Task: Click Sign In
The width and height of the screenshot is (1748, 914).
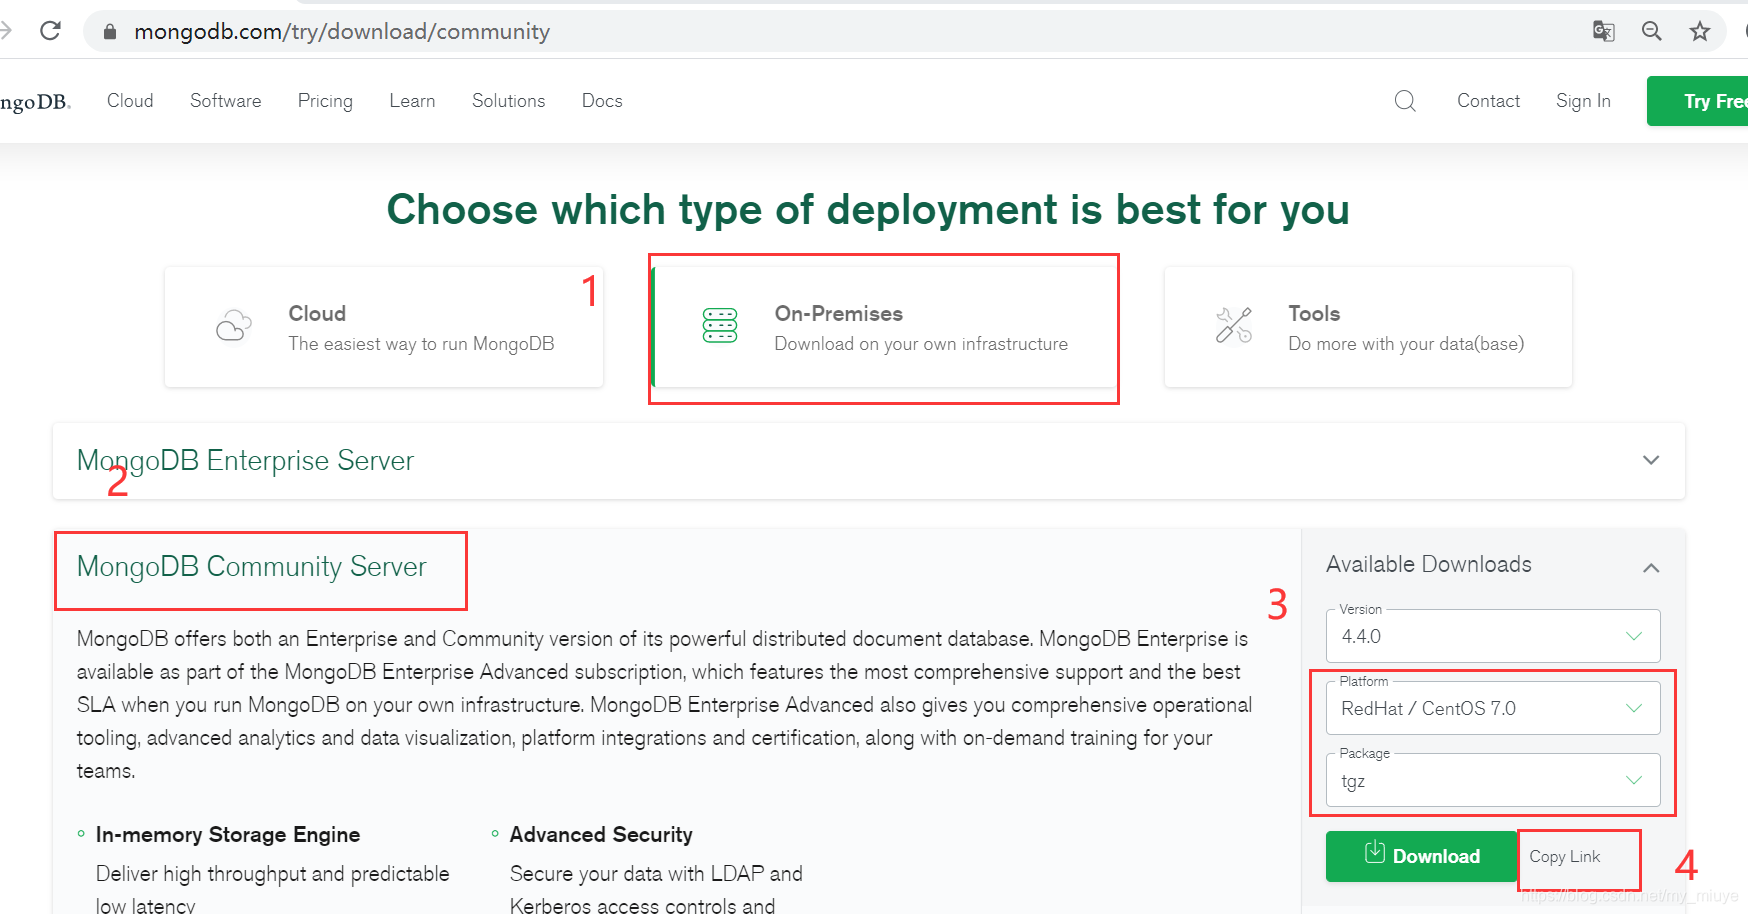Action: (1583, 101)
